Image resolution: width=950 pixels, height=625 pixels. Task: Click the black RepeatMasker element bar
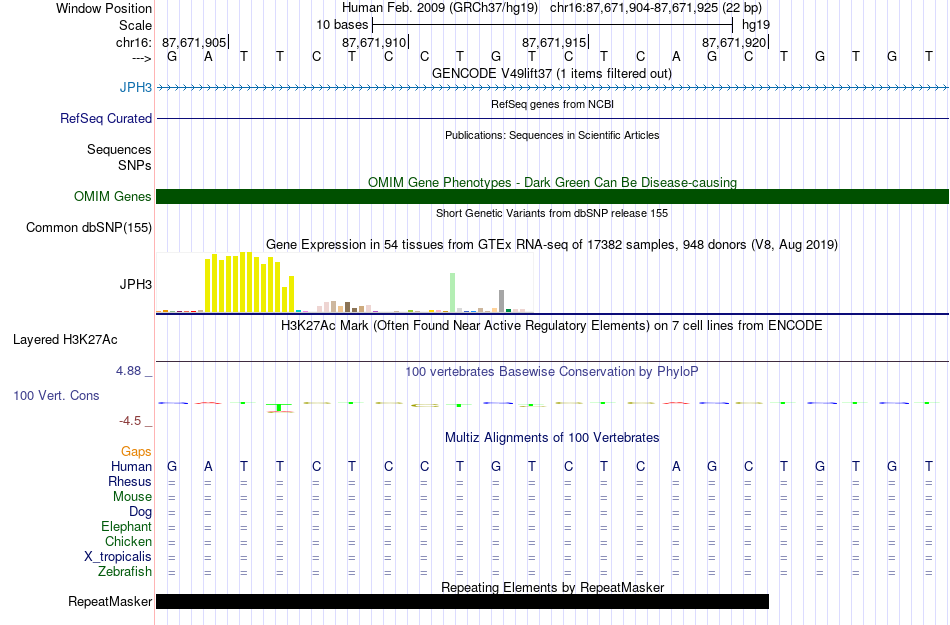(x=462, y=601)
